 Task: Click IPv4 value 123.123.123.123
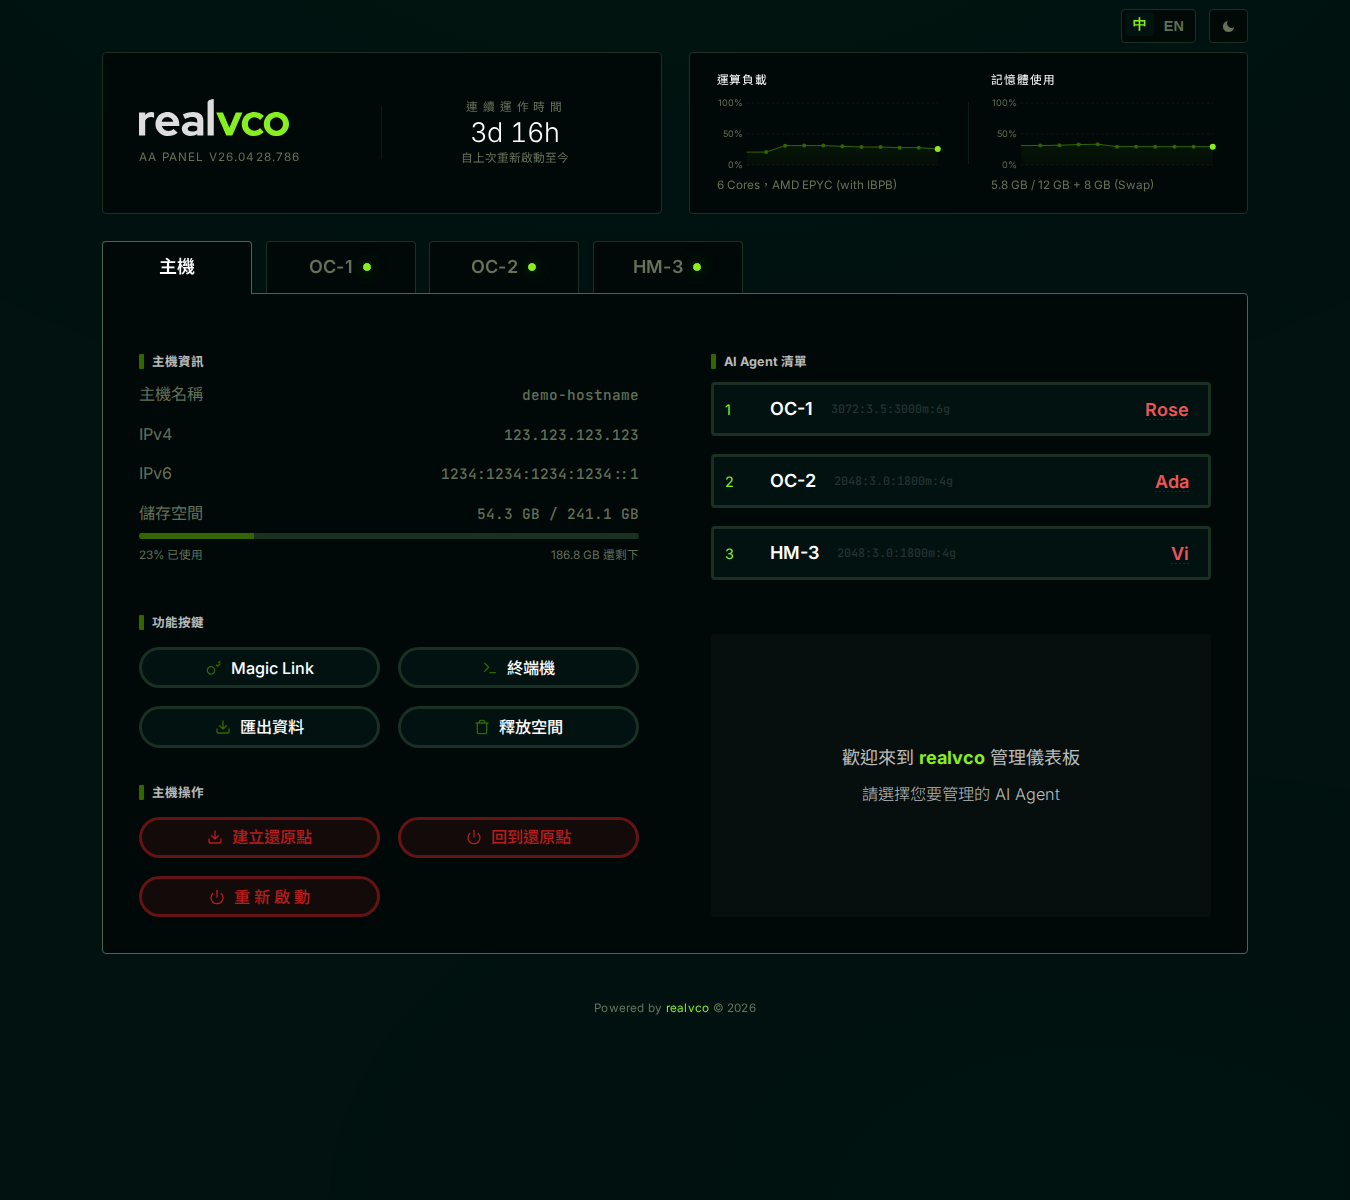click(x=571, y=435)
